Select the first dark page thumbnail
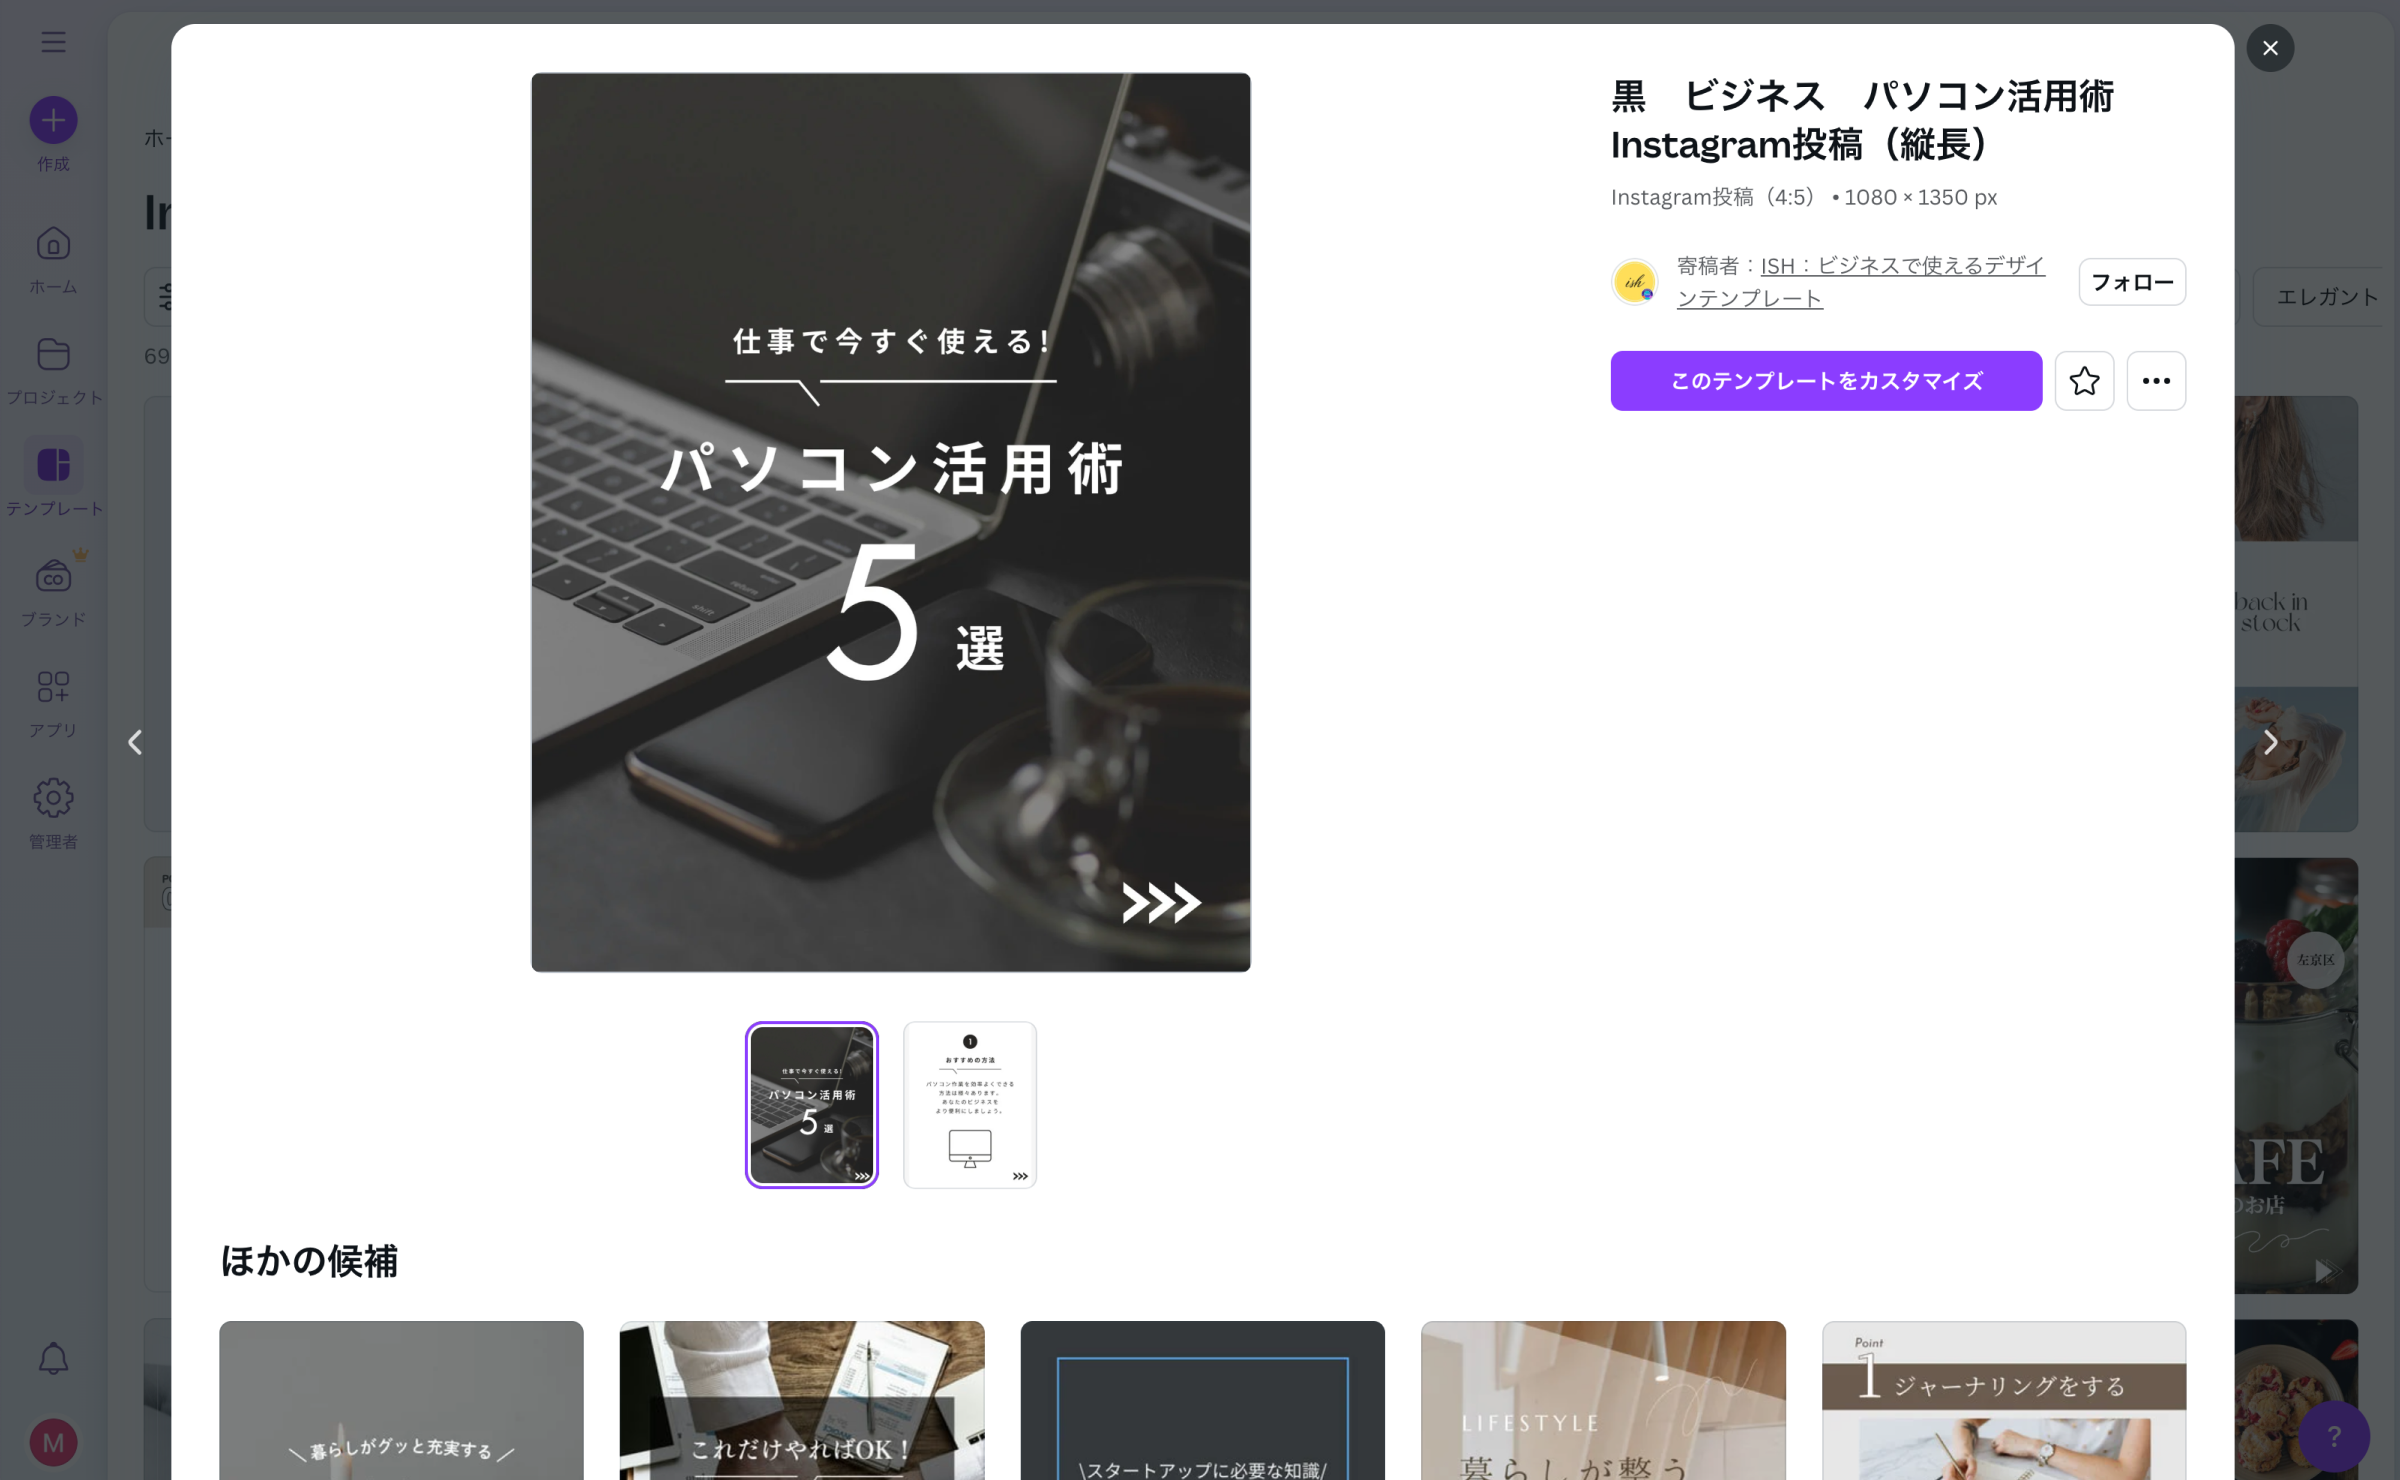2400x1480 pixels. coord(812,1105)
